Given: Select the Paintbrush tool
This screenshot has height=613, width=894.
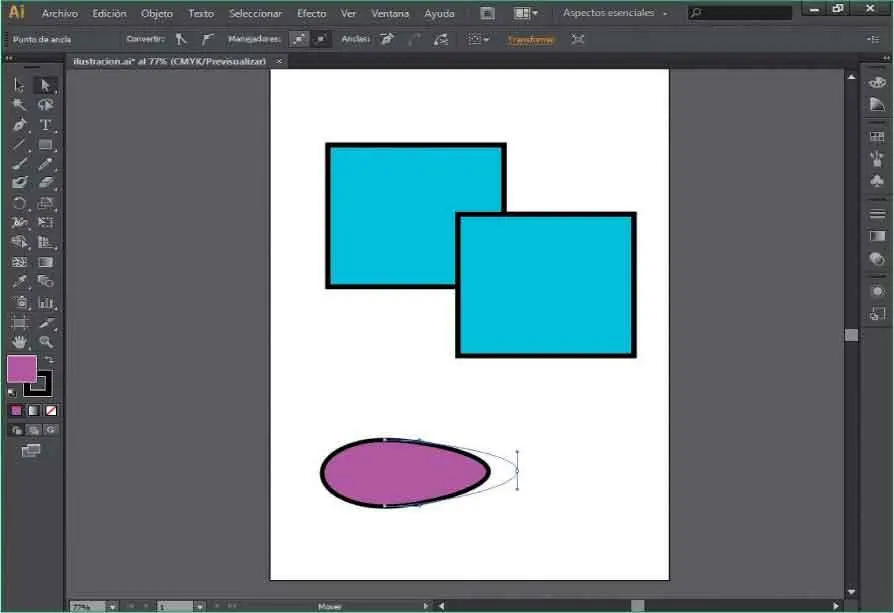Looking at the screenshot, I should [19, 164].
